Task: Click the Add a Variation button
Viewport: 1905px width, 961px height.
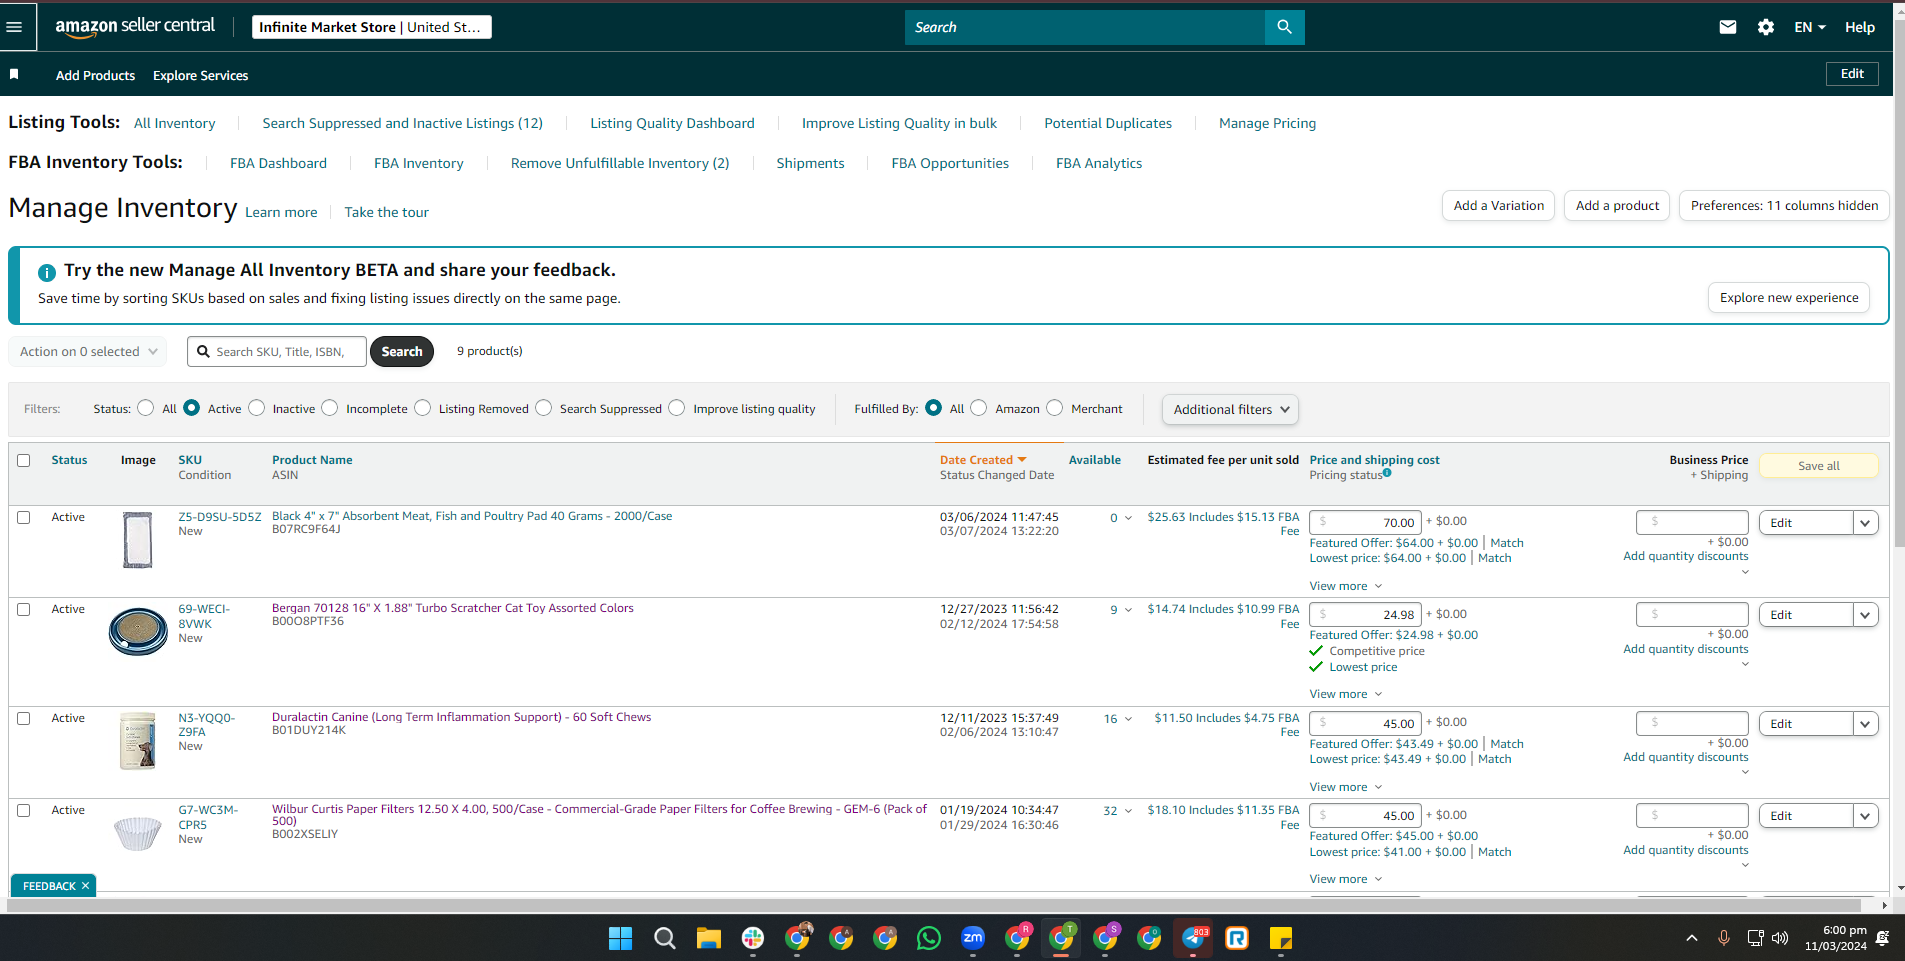Action: point(1498,205)
